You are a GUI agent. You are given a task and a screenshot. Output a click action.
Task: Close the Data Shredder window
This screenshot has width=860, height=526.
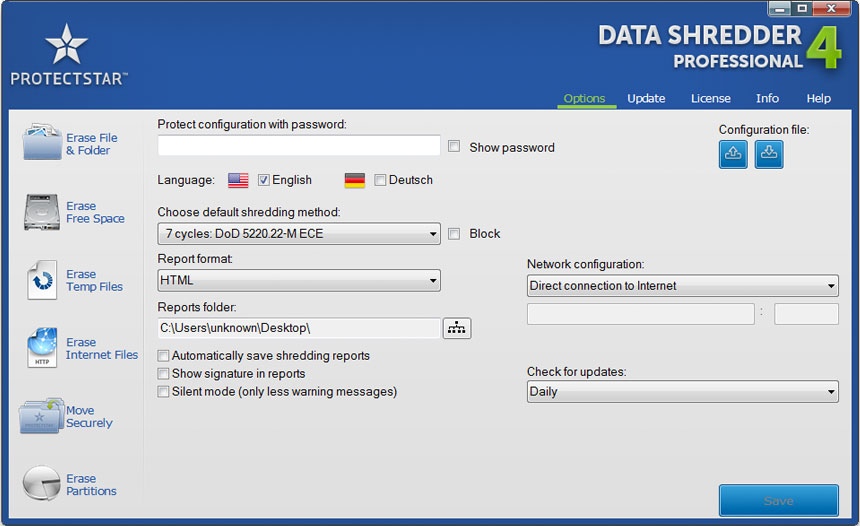[x=831, y=8]
